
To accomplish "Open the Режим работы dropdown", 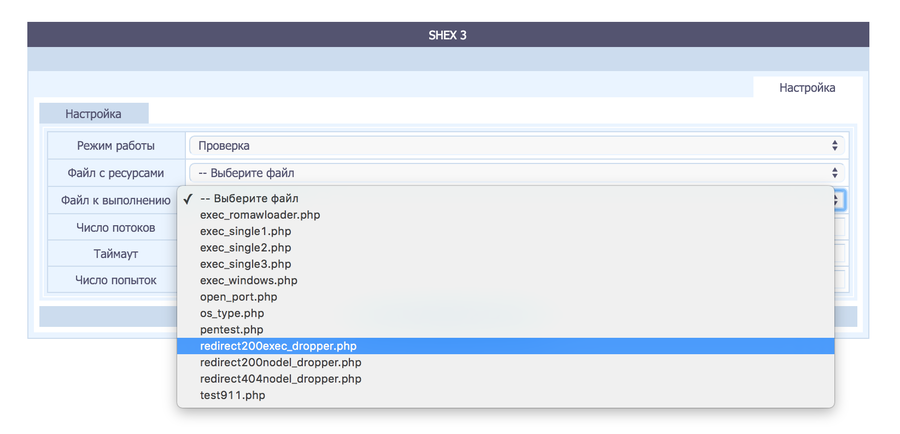I will pyautogui.click(x=516, y=146).
